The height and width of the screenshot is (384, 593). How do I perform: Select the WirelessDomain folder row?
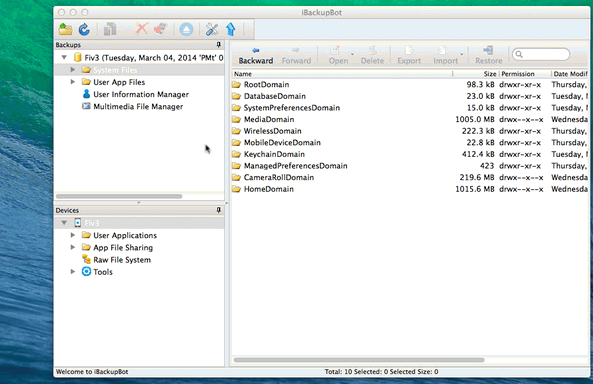click(410, 131)
